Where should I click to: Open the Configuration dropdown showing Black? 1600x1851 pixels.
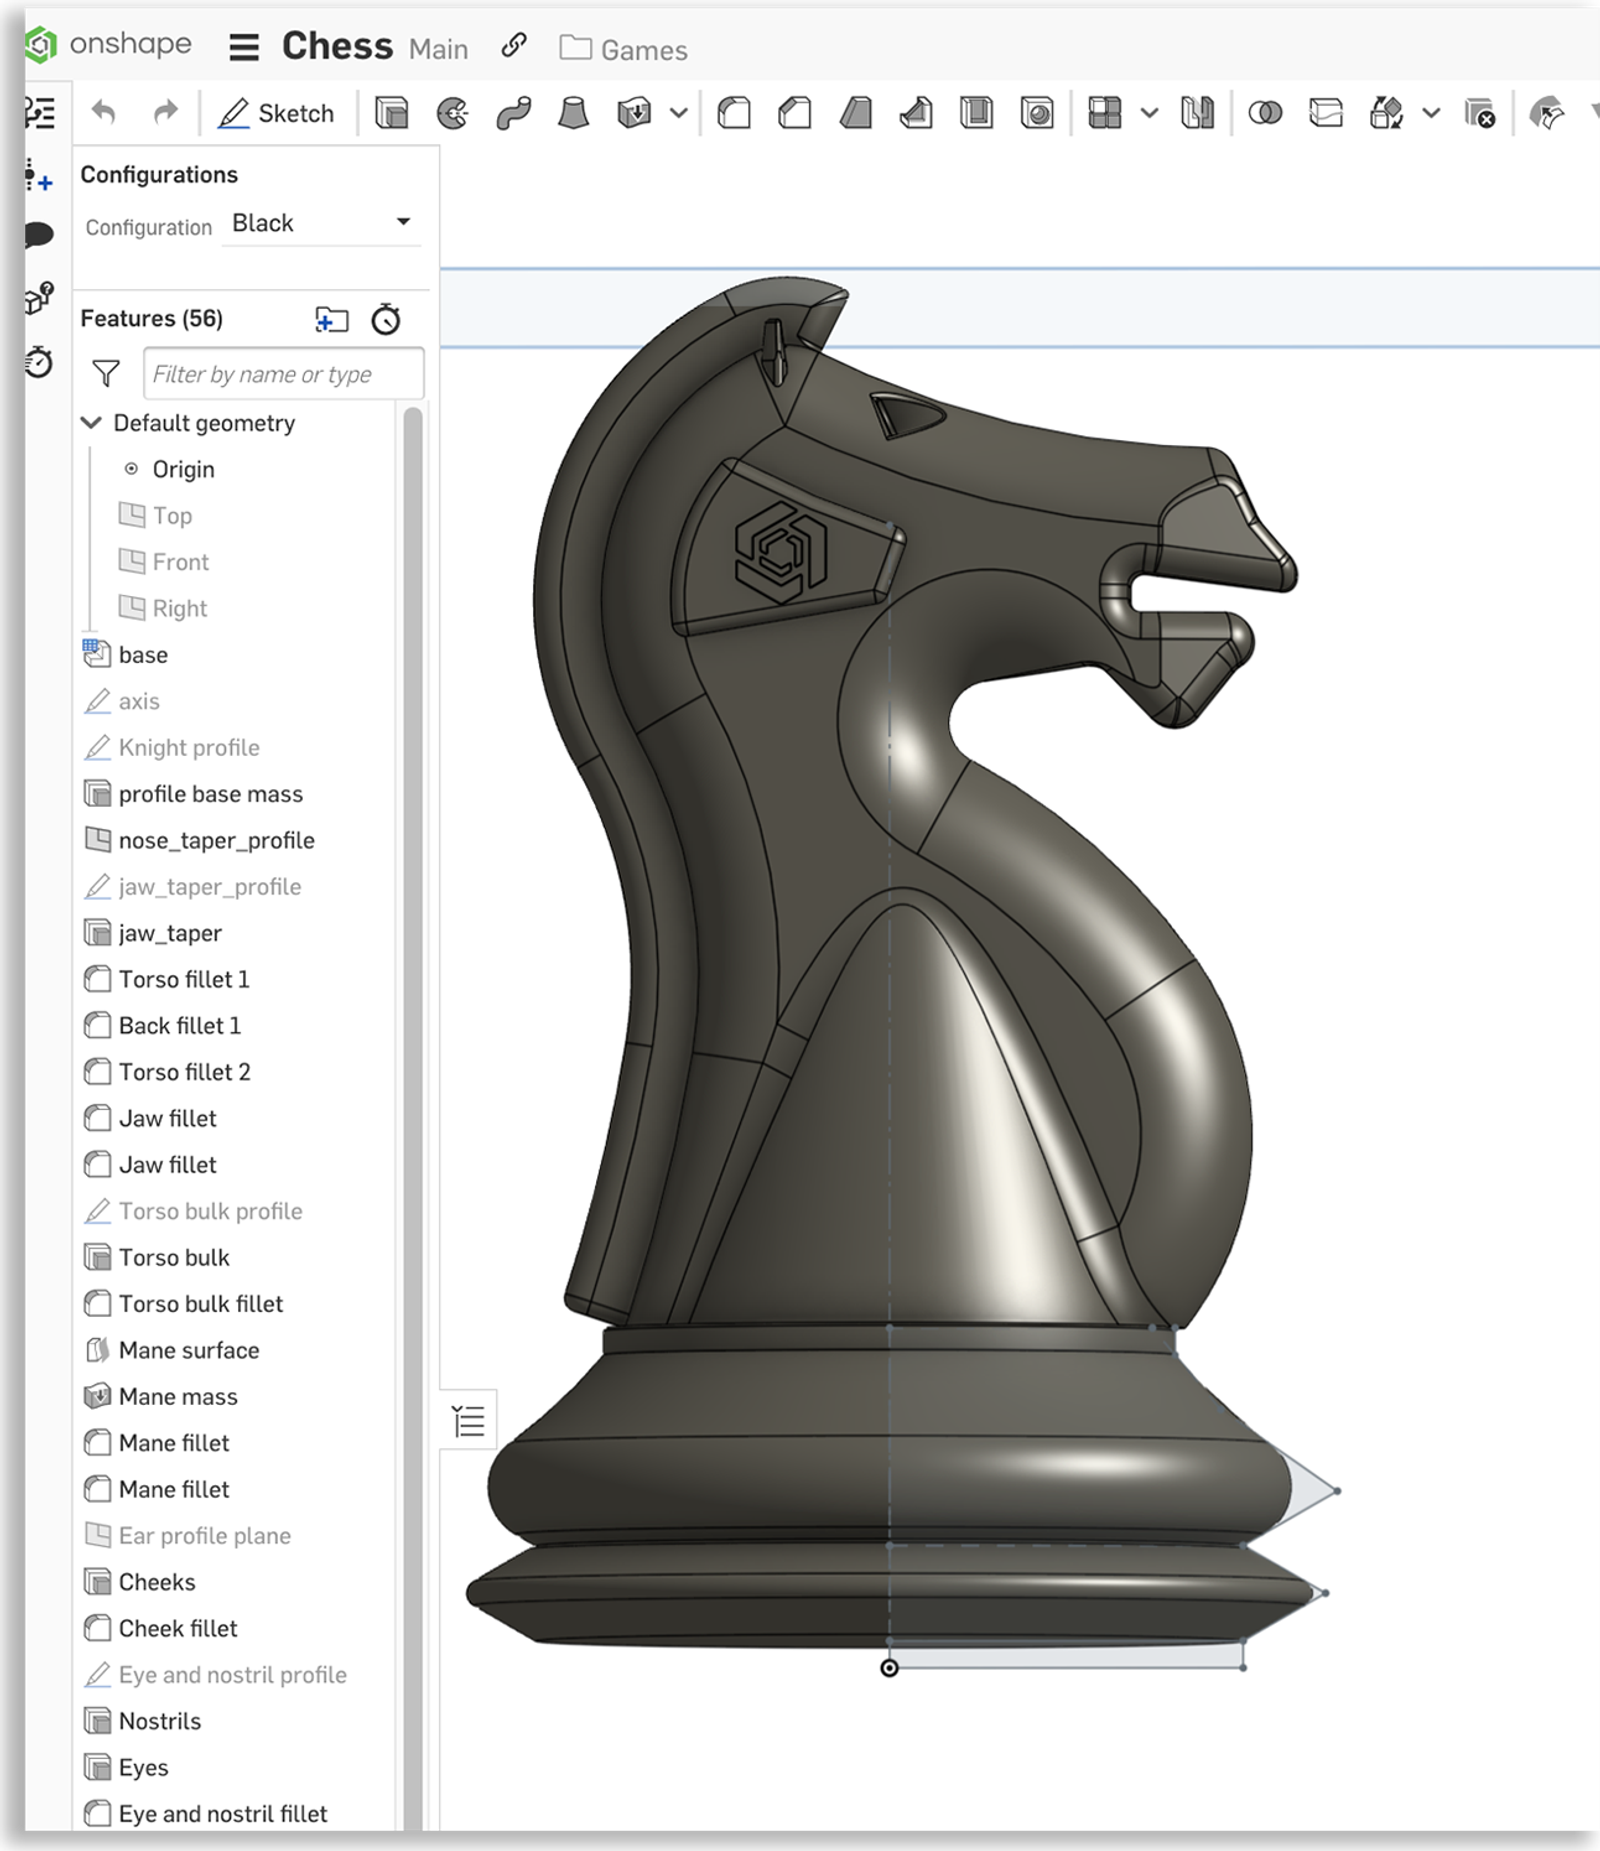point(320,222)
